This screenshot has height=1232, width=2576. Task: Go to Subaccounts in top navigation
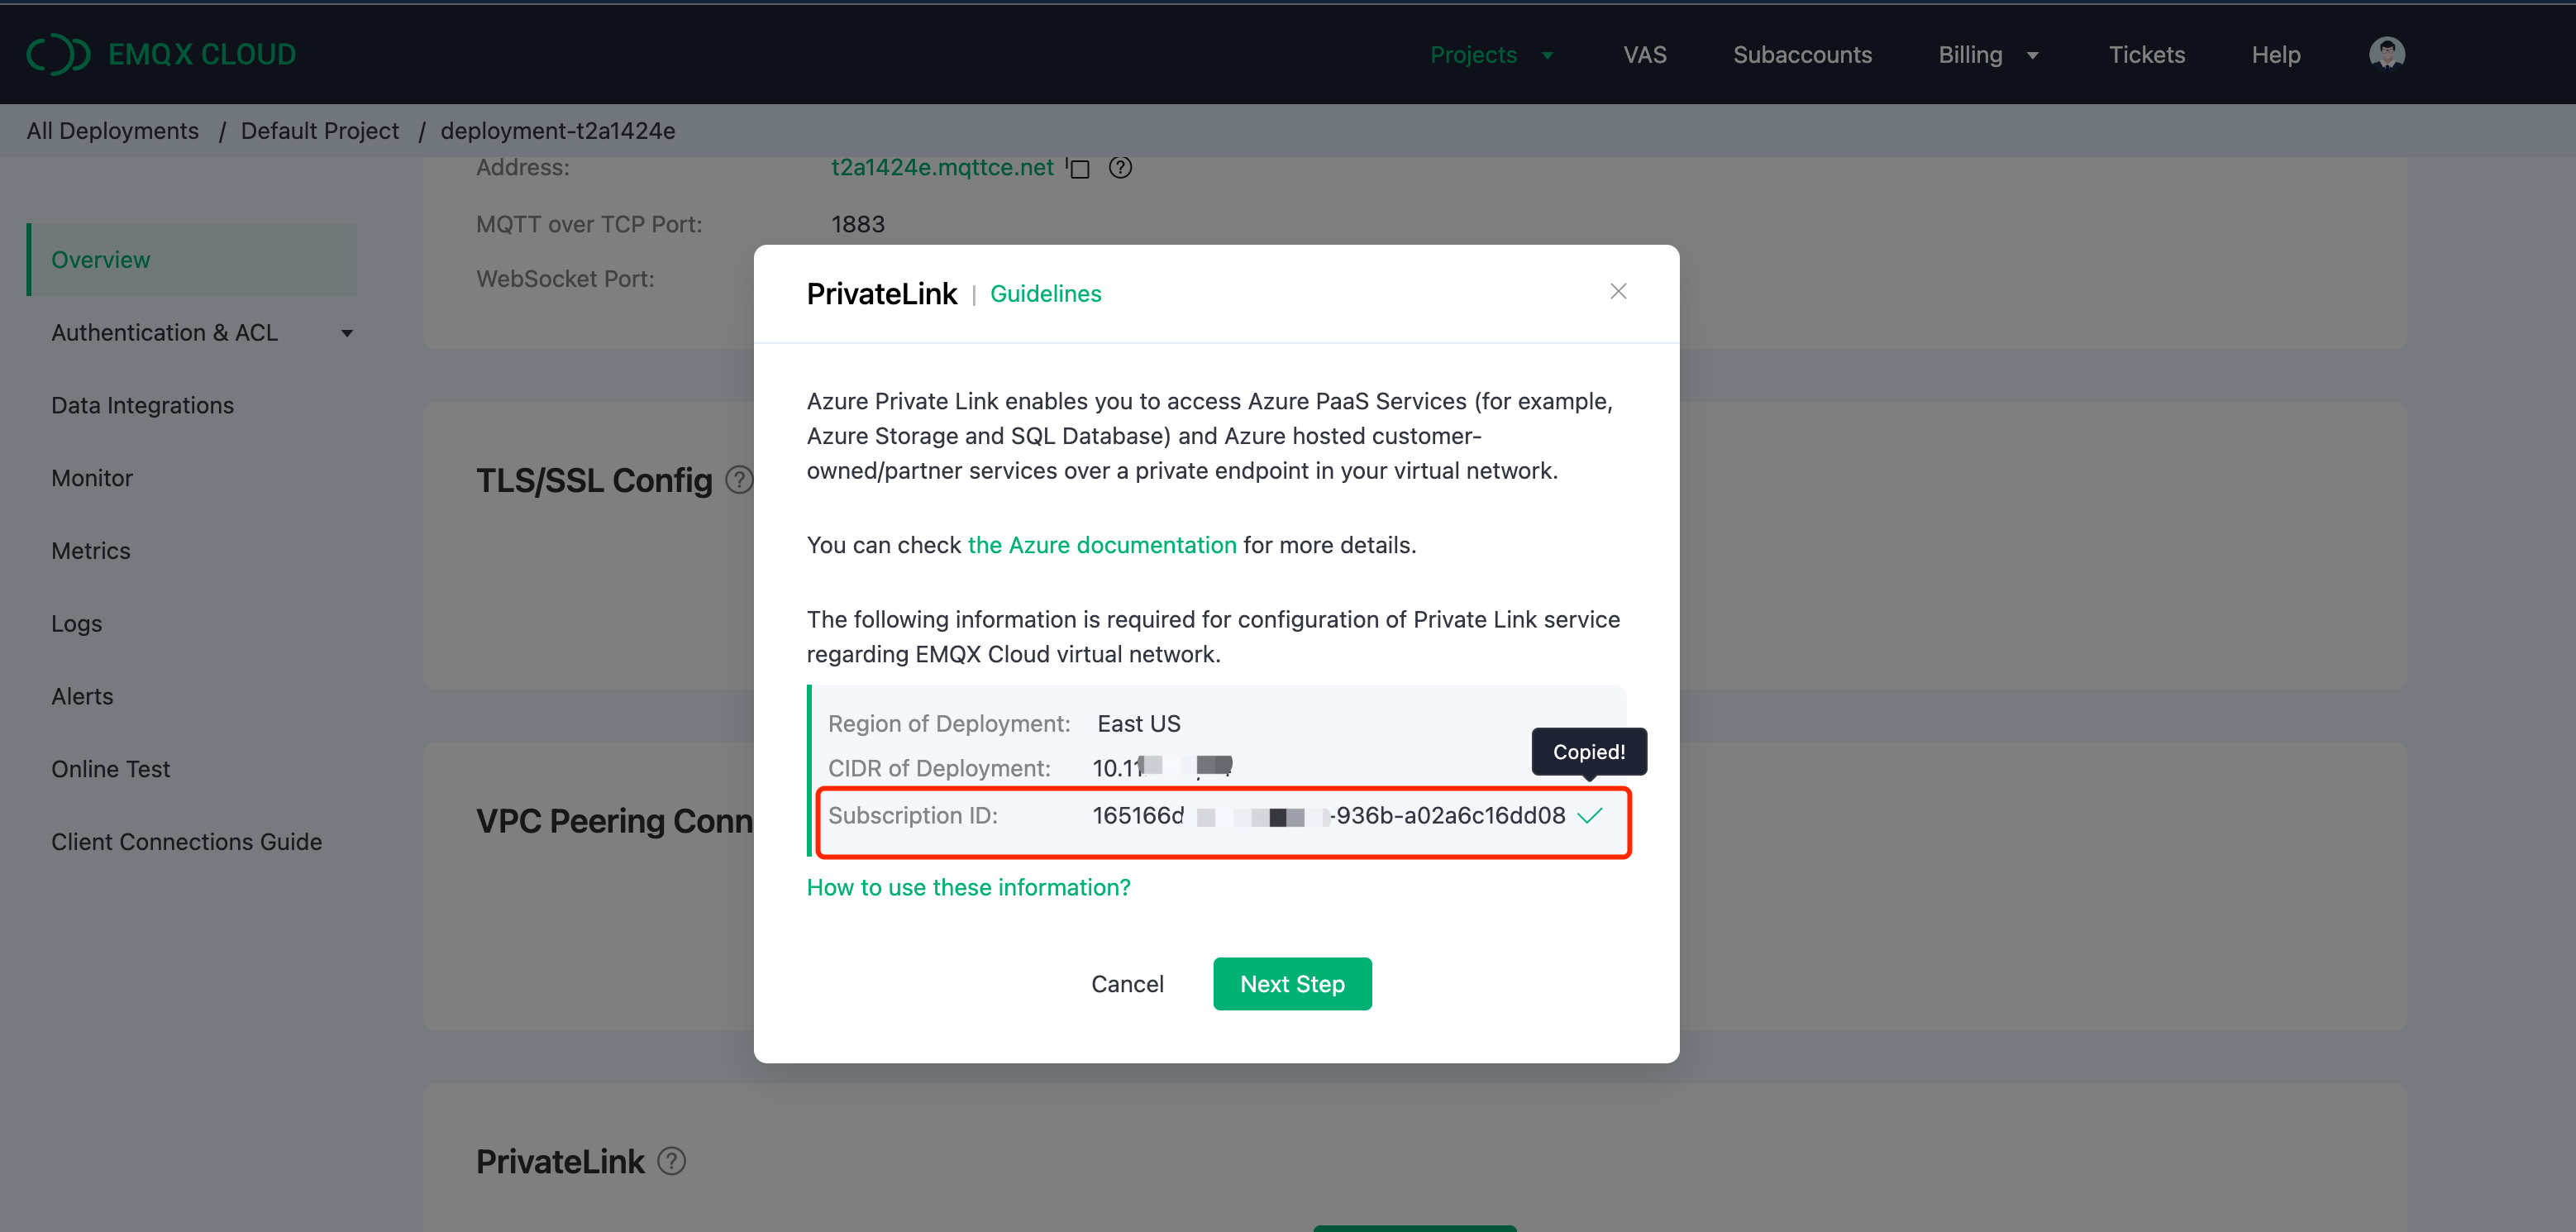coord(1802,55)
